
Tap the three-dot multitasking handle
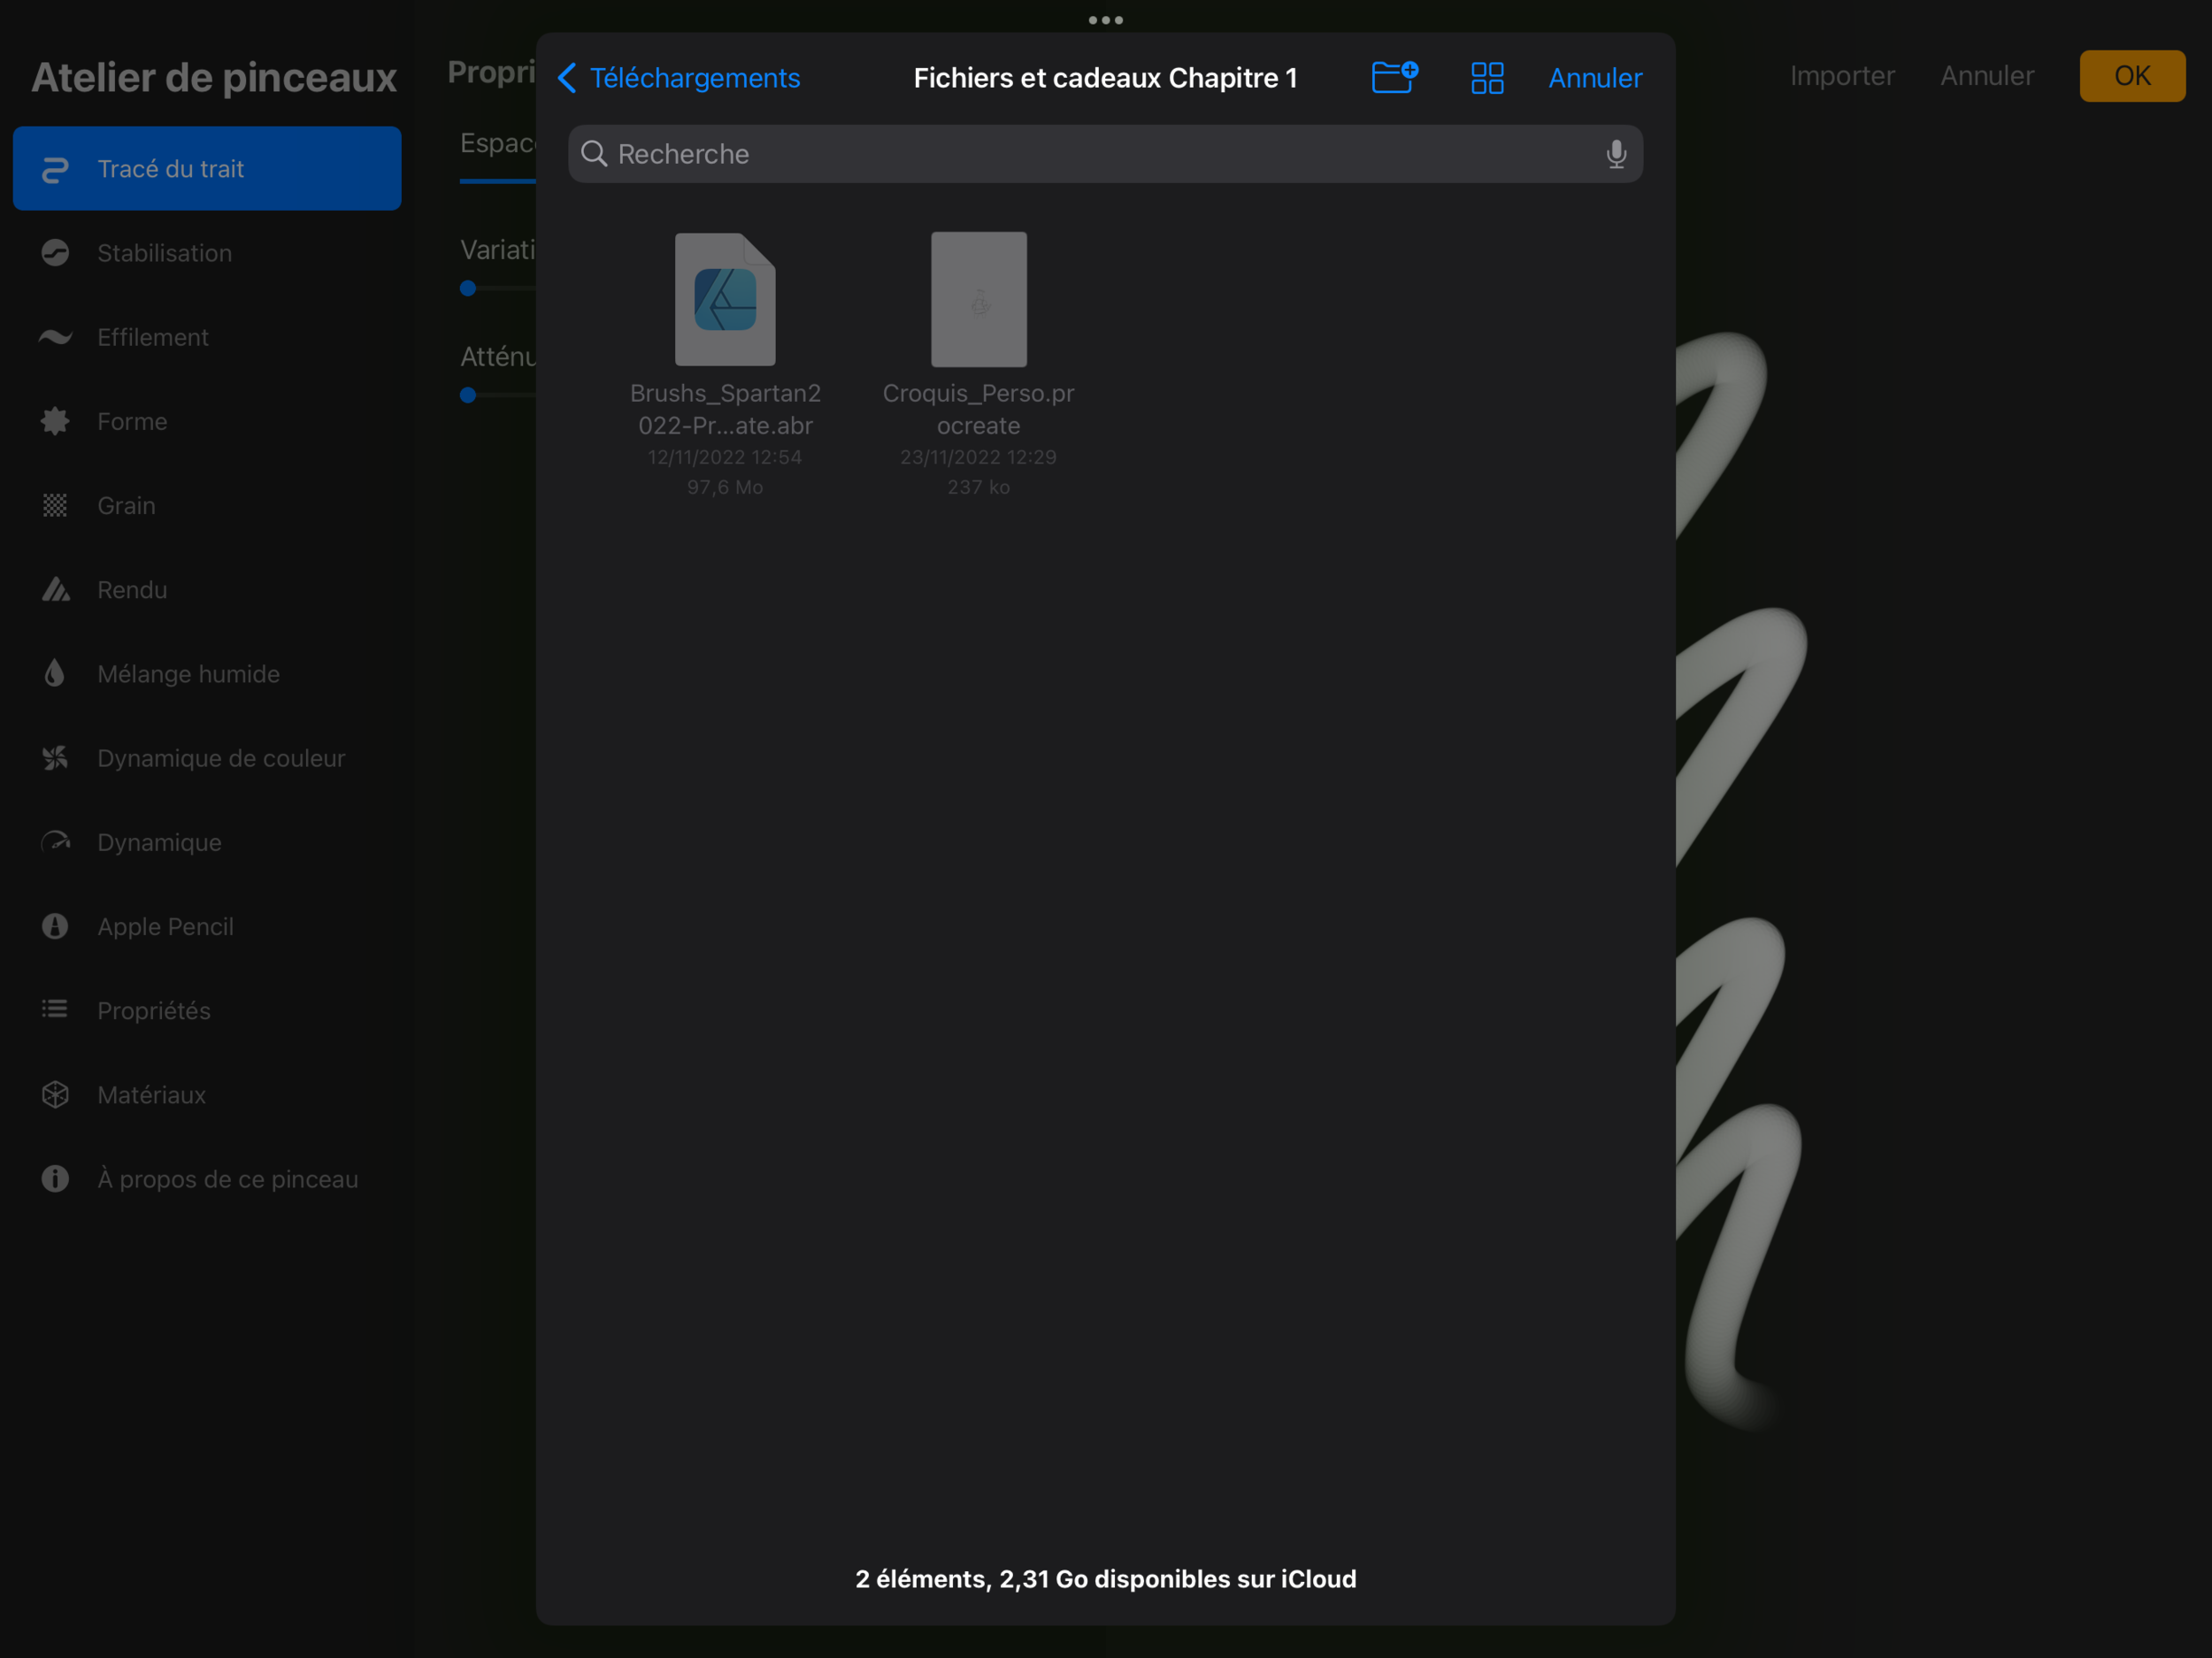1105,20
